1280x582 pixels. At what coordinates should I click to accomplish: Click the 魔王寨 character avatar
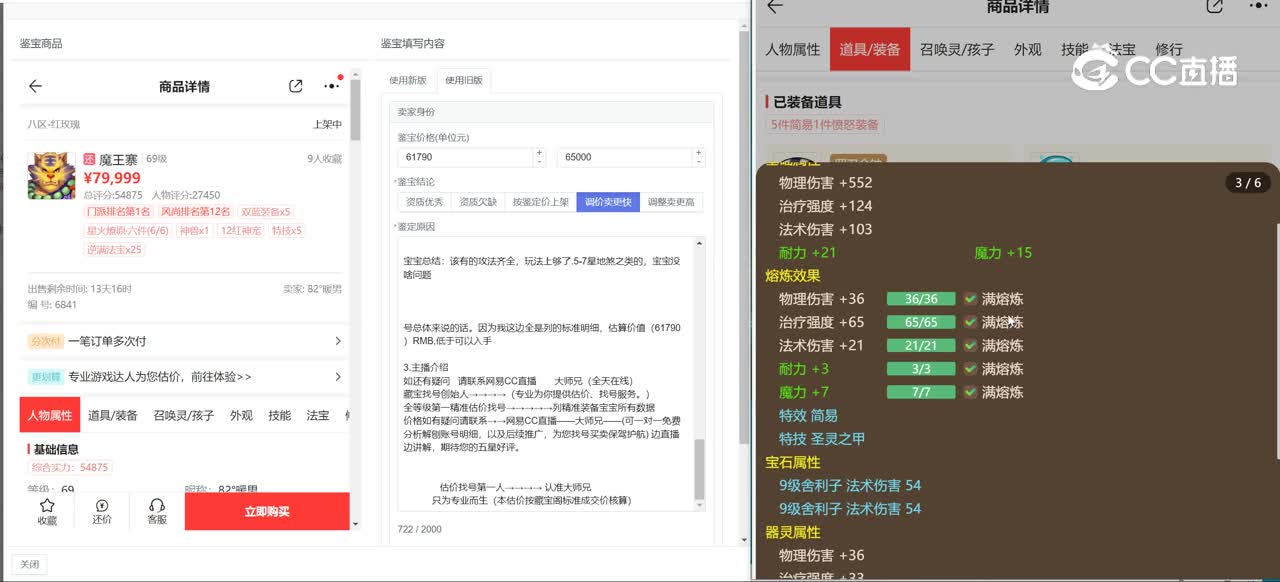click(x=51, y=175)
